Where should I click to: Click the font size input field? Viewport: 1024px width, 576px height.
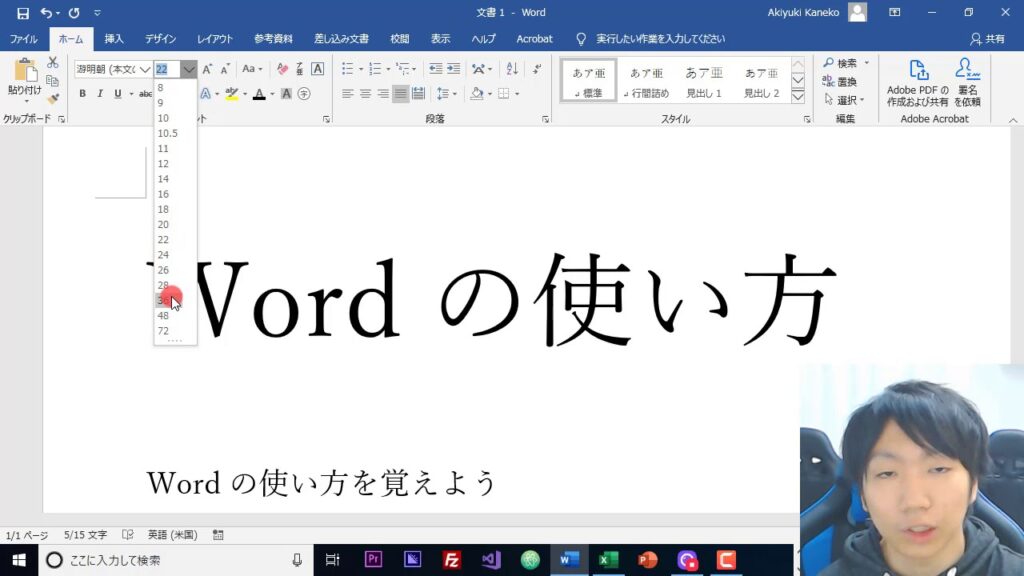(x=167, y=69)
